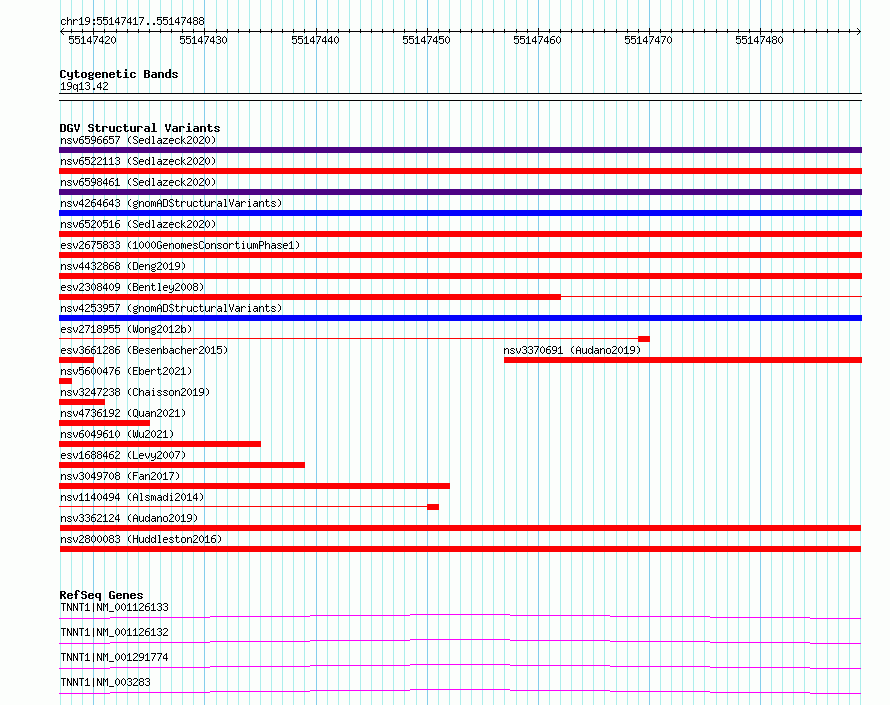Click the red bar of nsv6520516
890x705 pixels.
(x=460, y=234)
